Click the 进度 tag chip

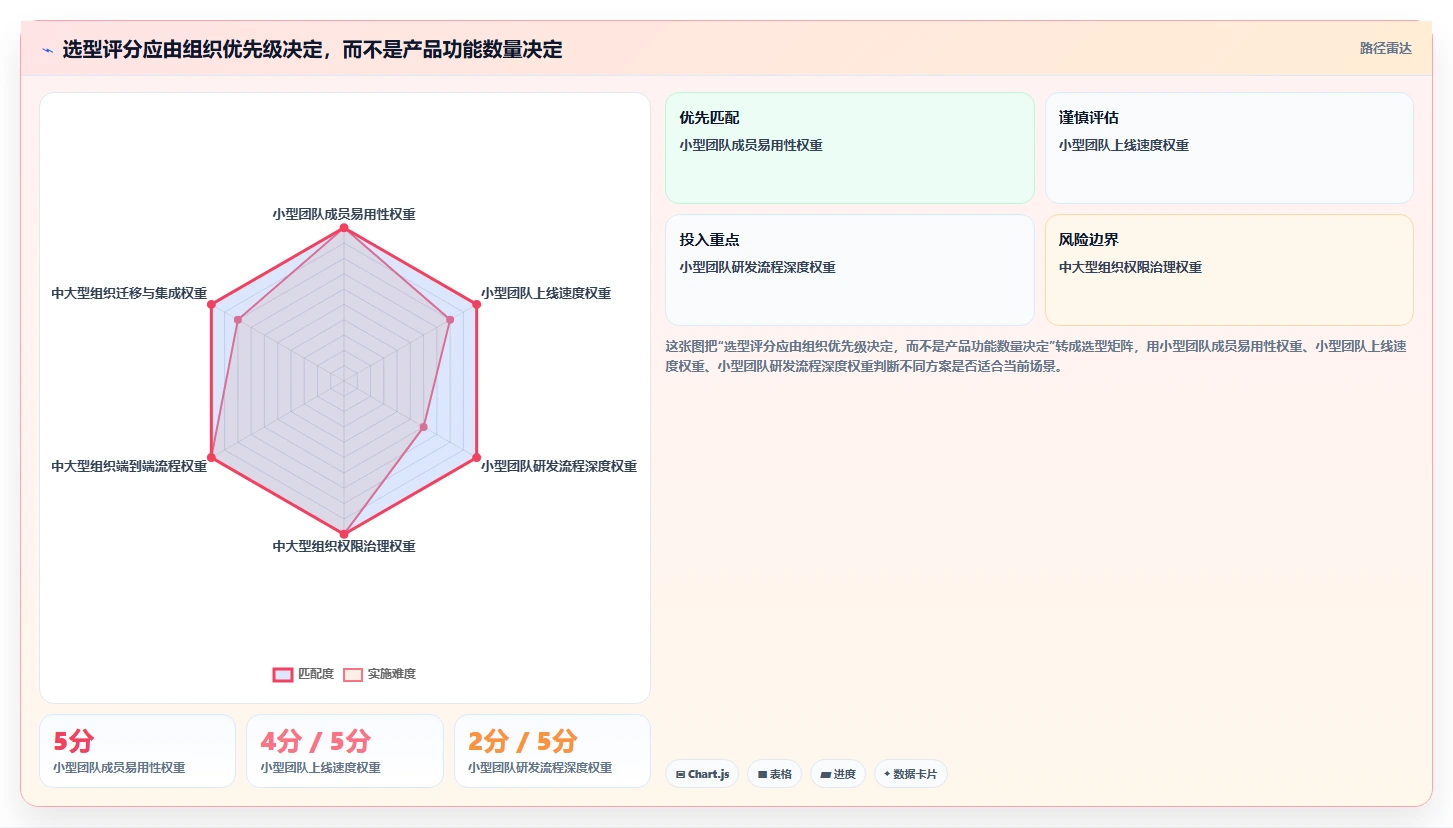pyautogui.click(x=838, y=774)
